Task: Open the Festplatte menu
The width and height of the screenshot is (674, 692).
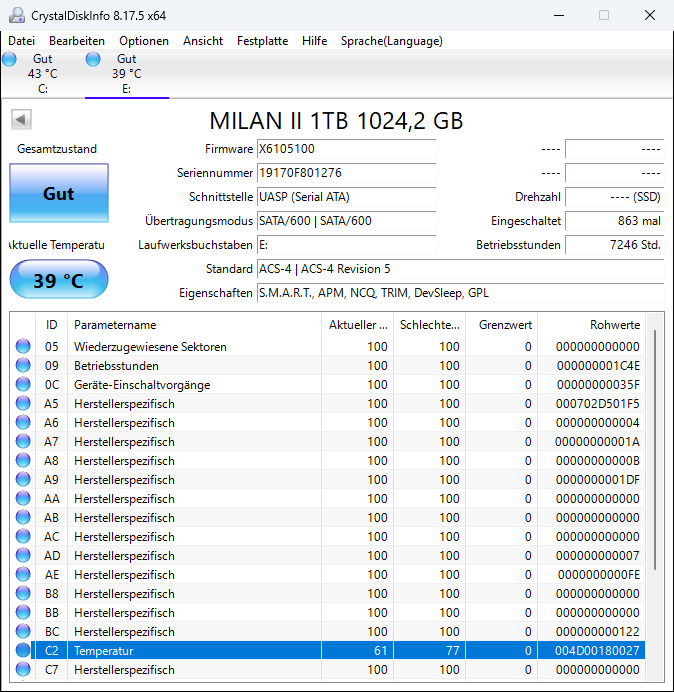Action: tap(262, 41)
